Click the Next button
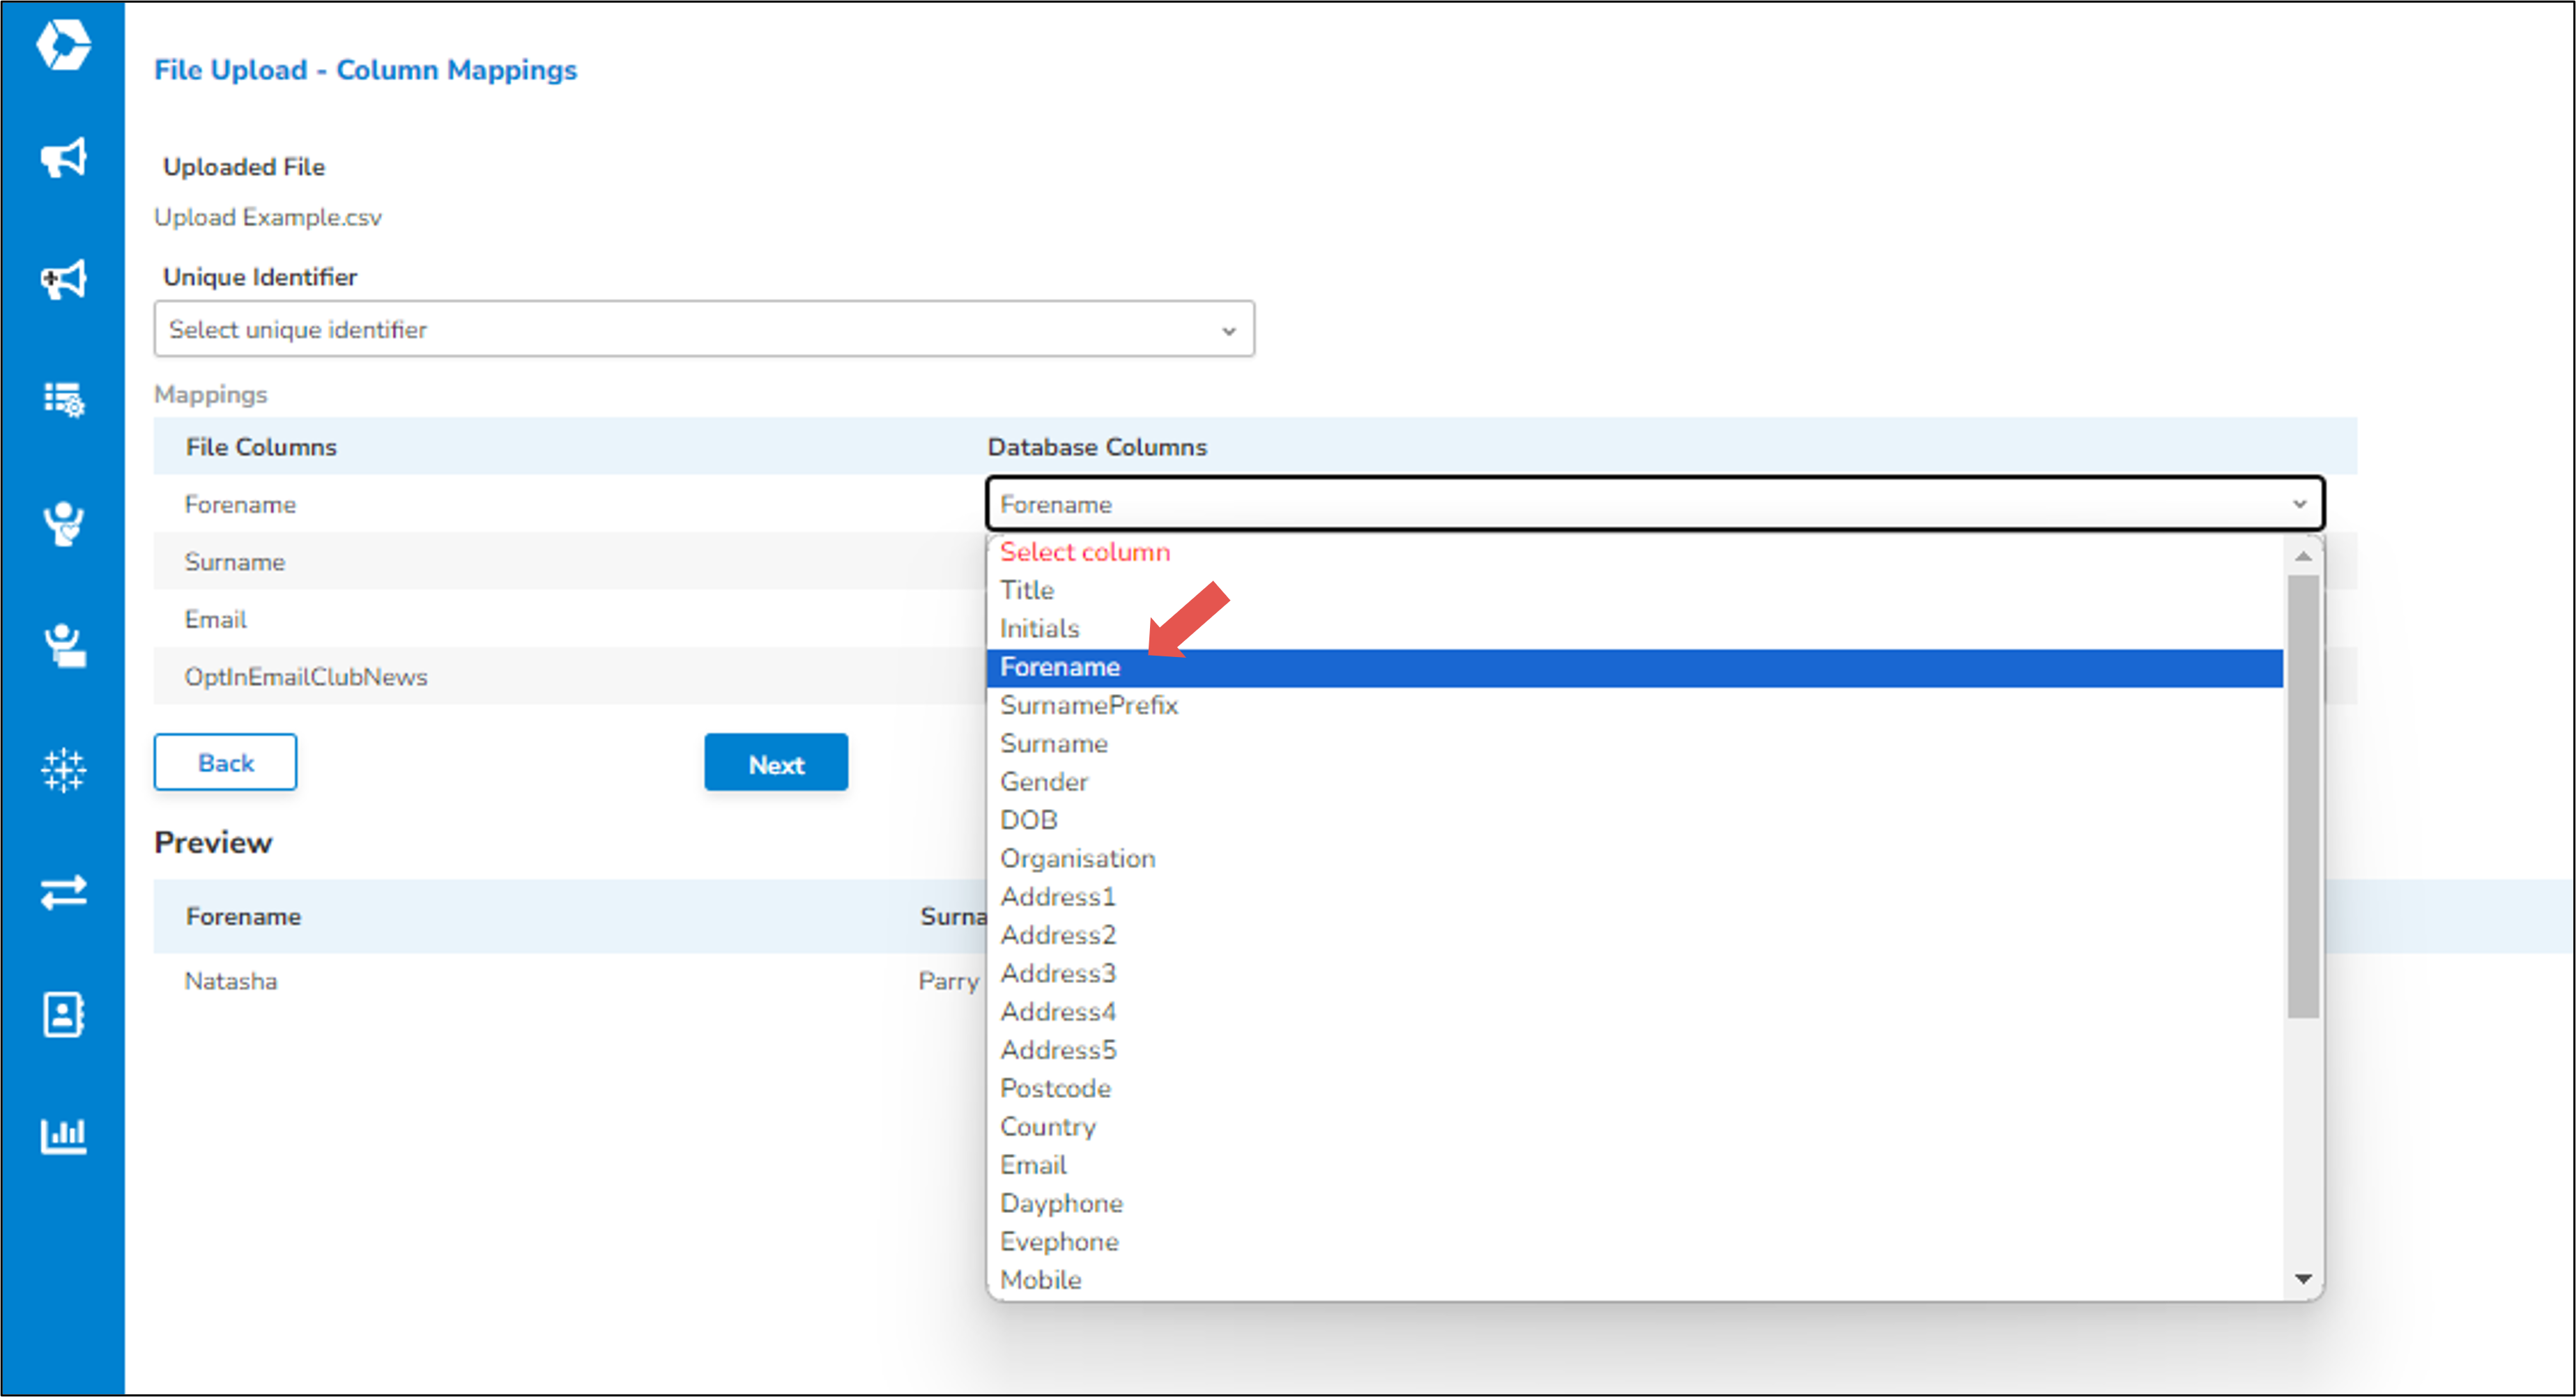 coord(776,763)
